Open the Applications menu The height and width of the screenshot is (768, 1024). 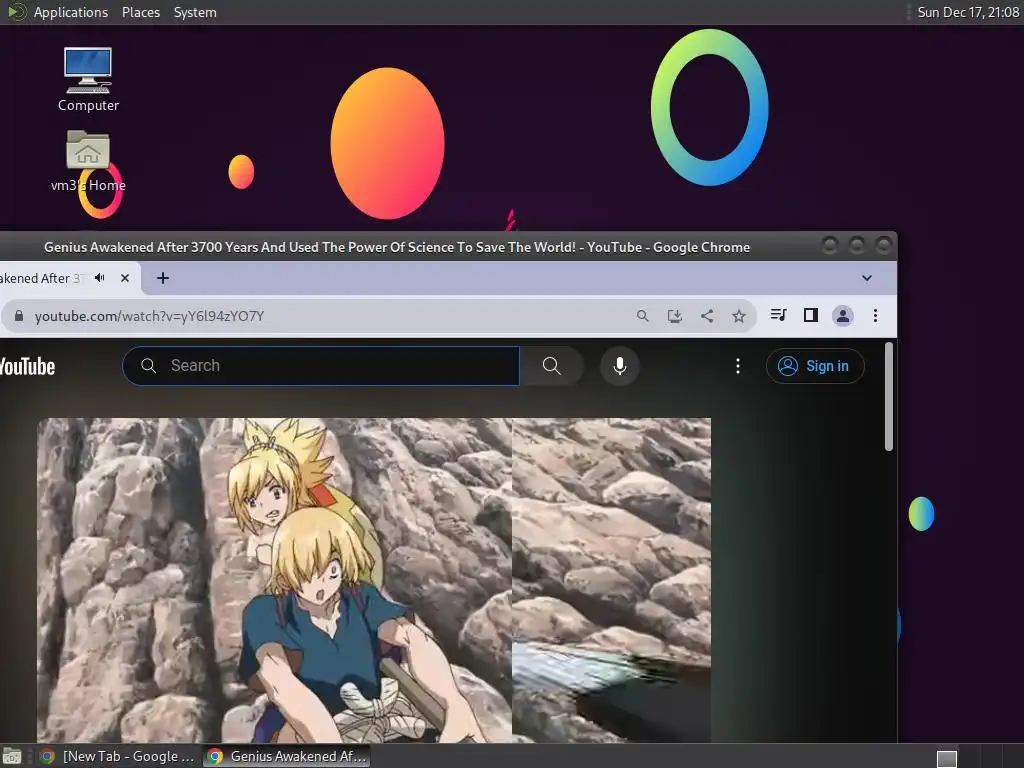coord(71,12)
